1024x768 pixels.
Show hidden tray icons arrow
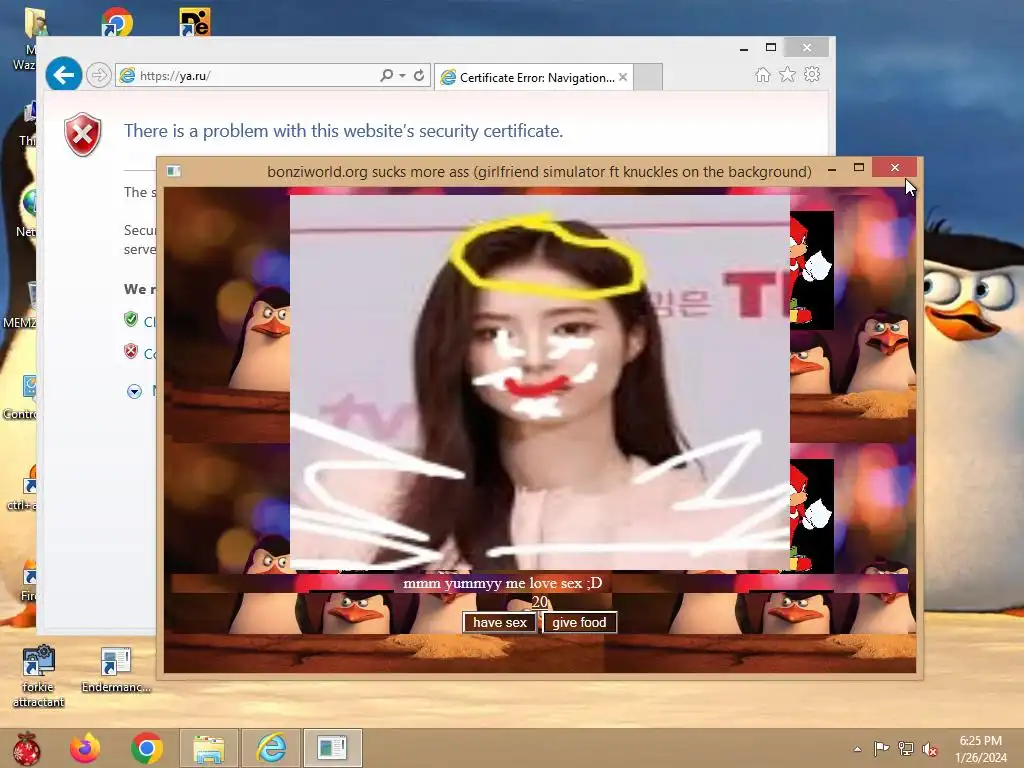point(857,749)
